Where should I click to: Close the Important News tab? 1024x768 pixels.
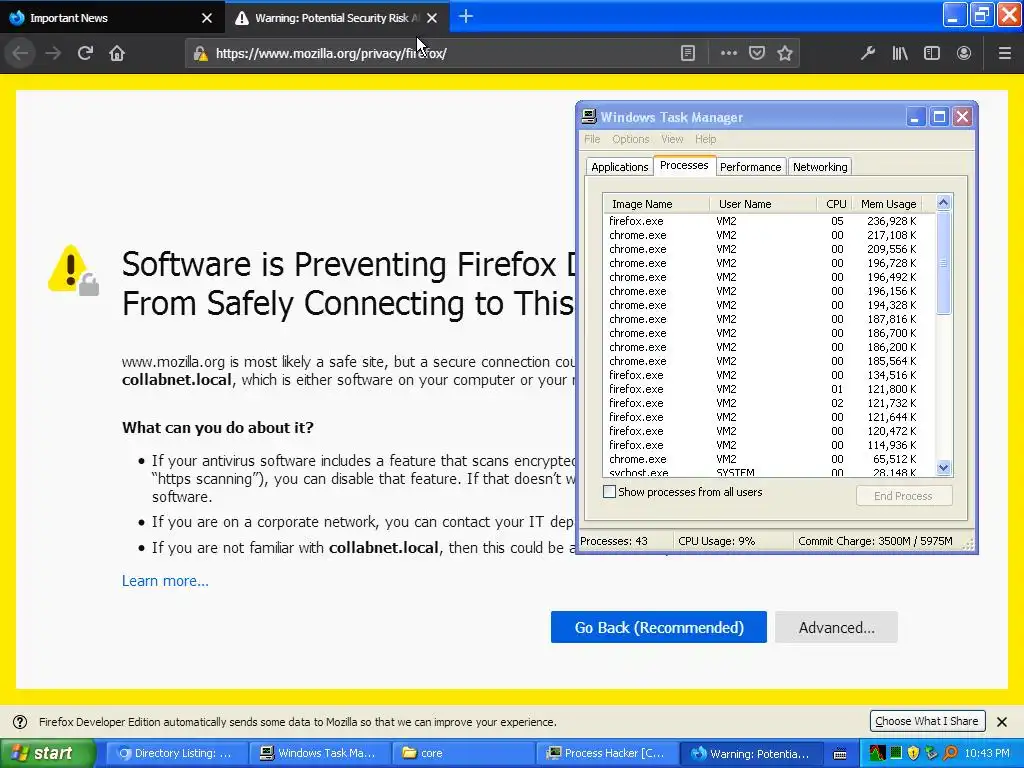[207, 18]
